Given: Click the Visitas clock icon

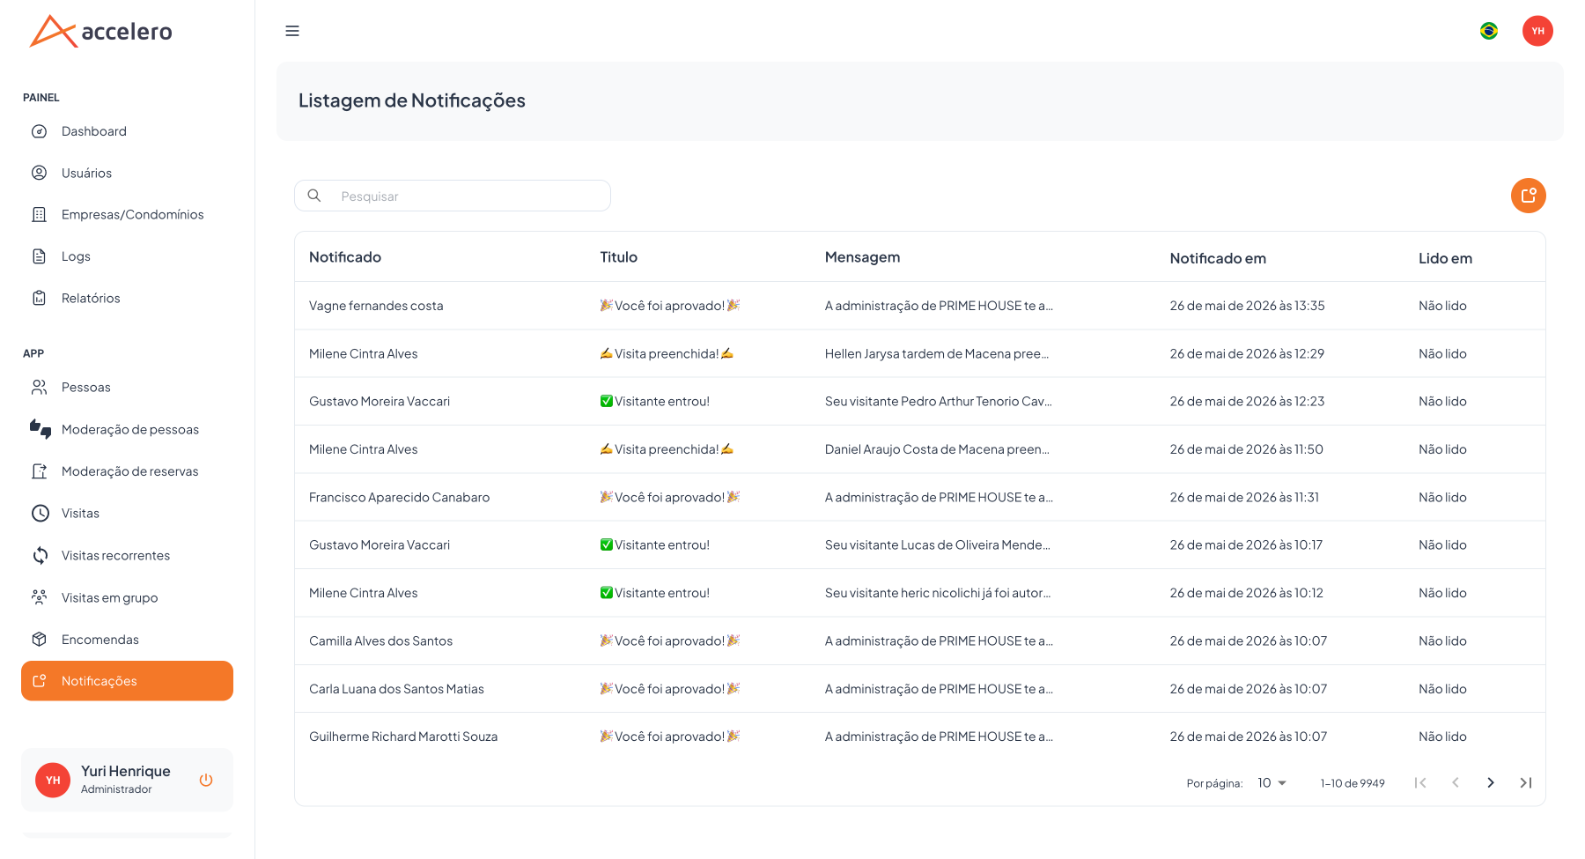Looking at the screenshot, I should click(x=40, y=513).
